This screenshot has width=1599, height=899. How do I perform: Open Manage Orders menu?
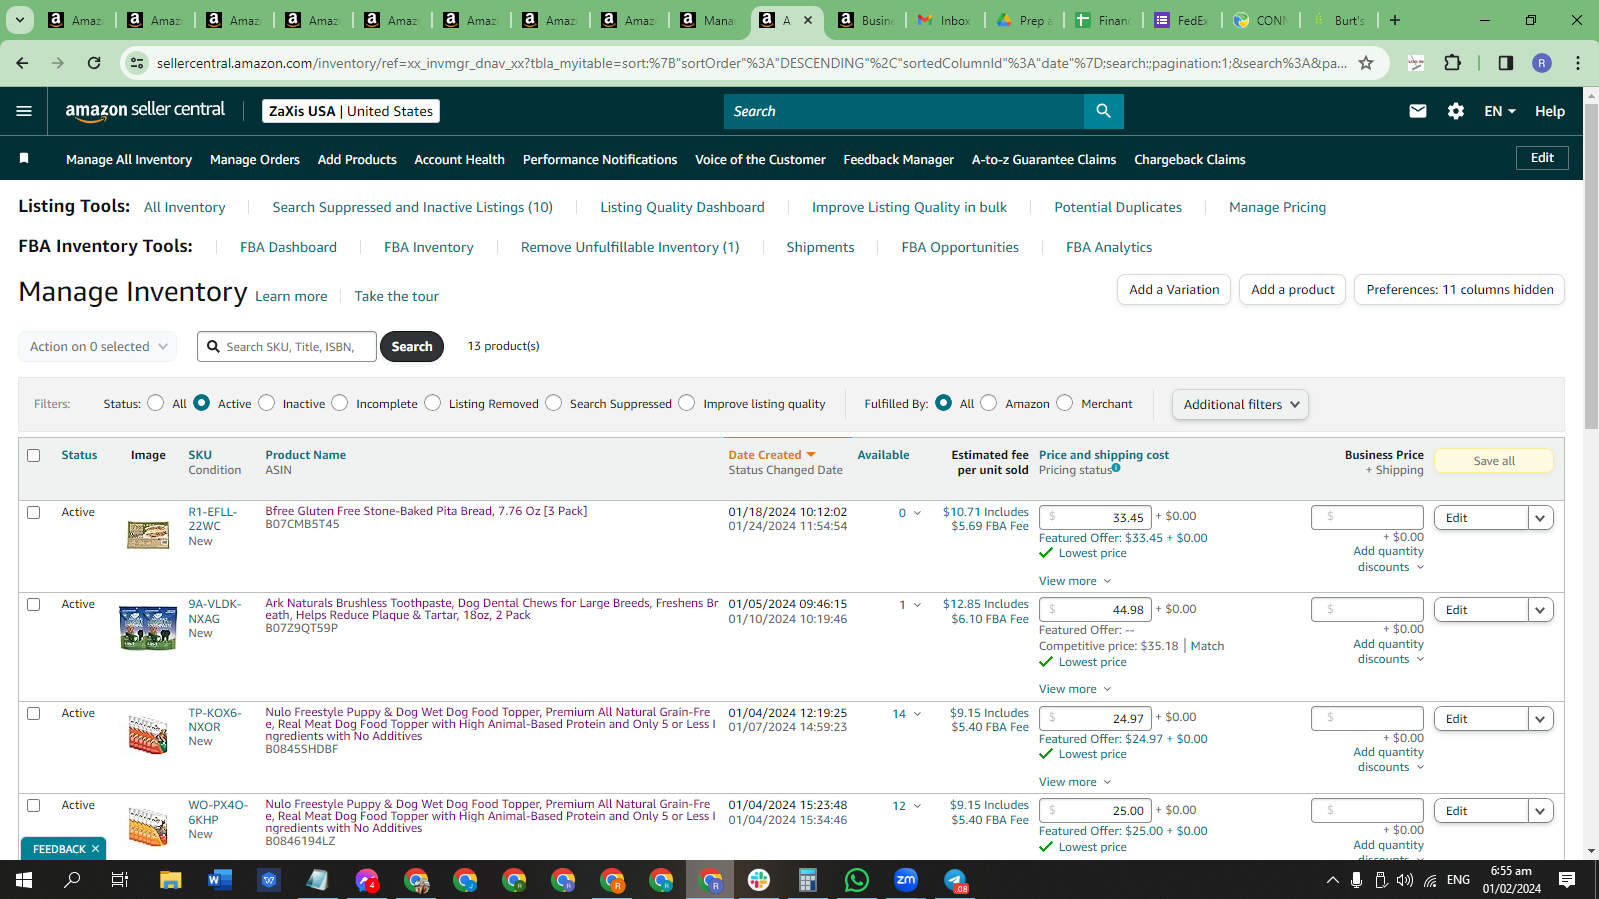255,159
